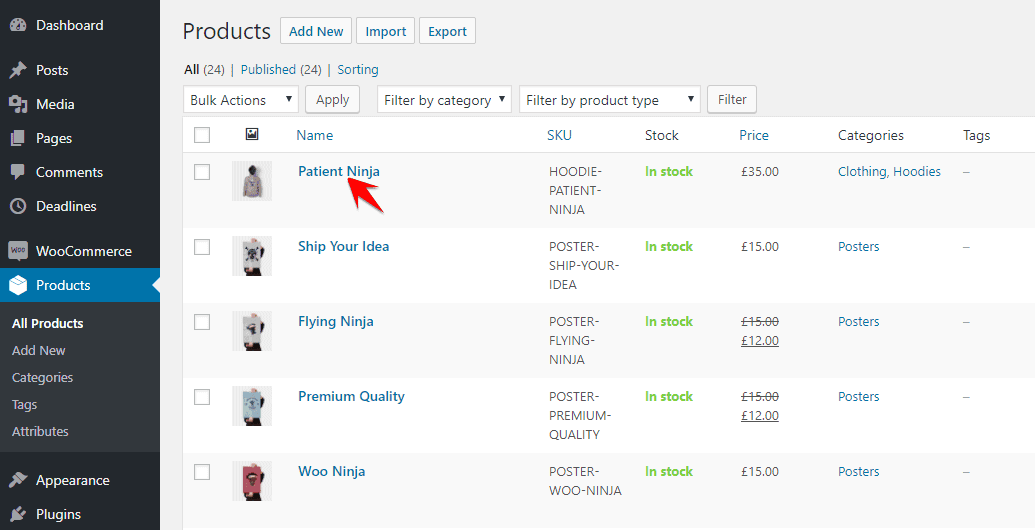Click the Dashboard gauge icon

coord(18,25)
